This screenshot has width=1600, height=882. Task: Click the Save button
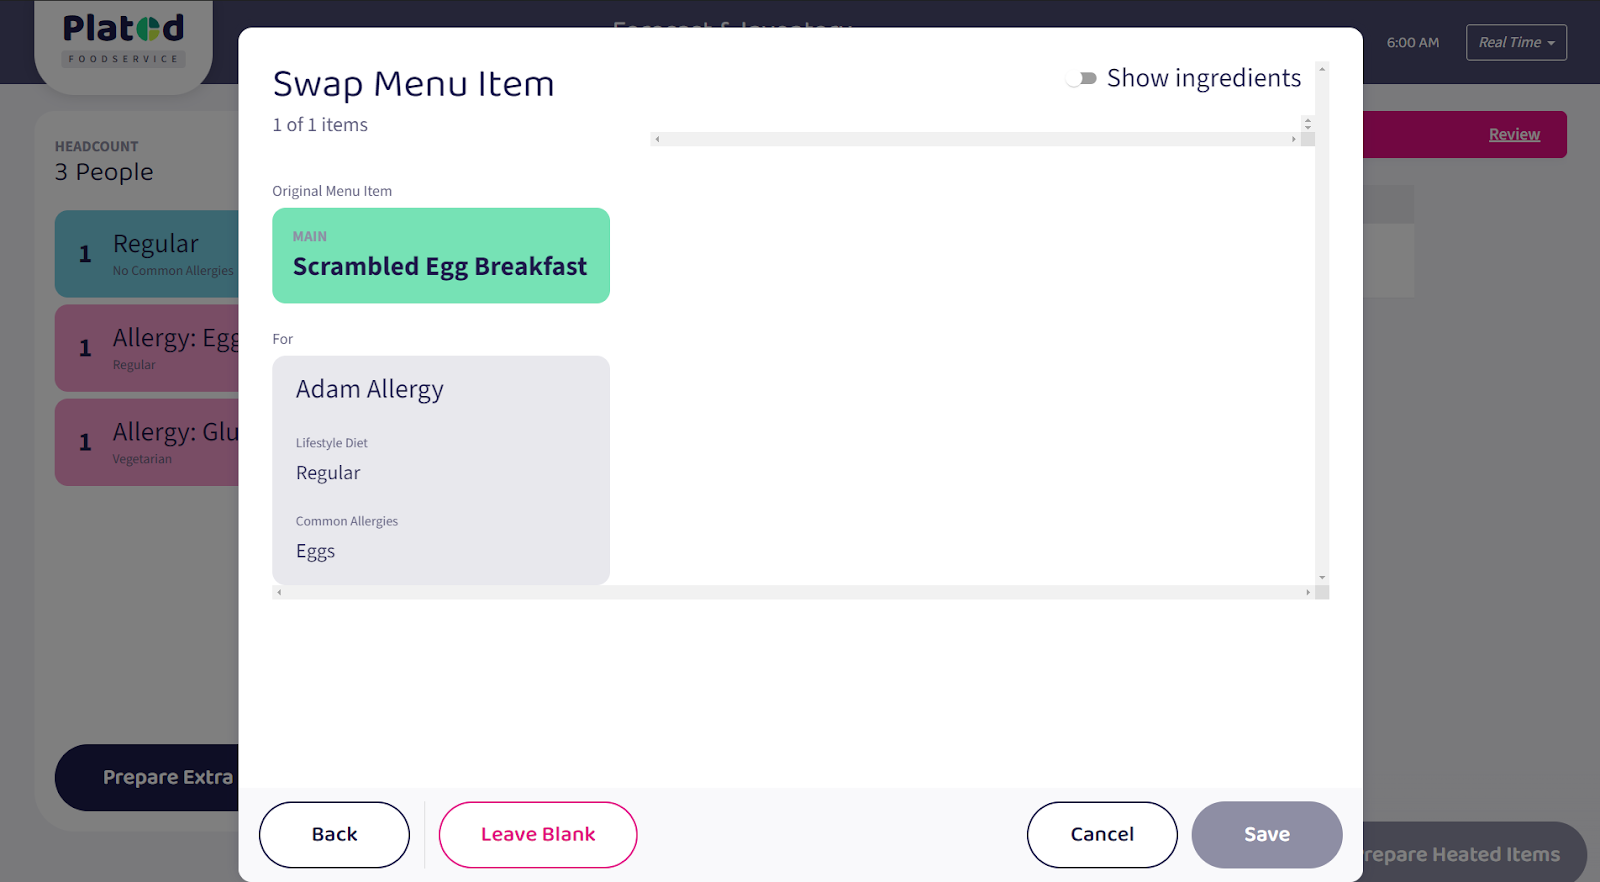[x=1266, y=835]
